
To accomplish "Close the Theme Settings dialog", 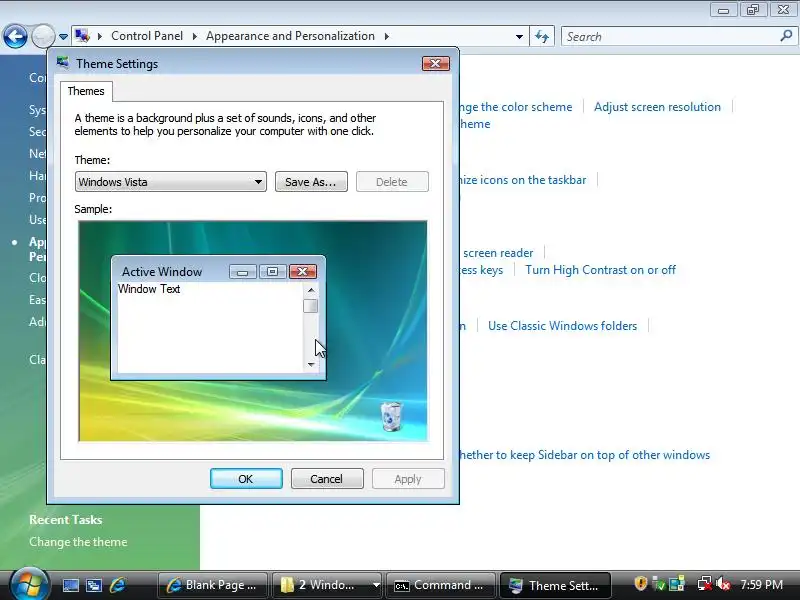I will click(436, 63).
